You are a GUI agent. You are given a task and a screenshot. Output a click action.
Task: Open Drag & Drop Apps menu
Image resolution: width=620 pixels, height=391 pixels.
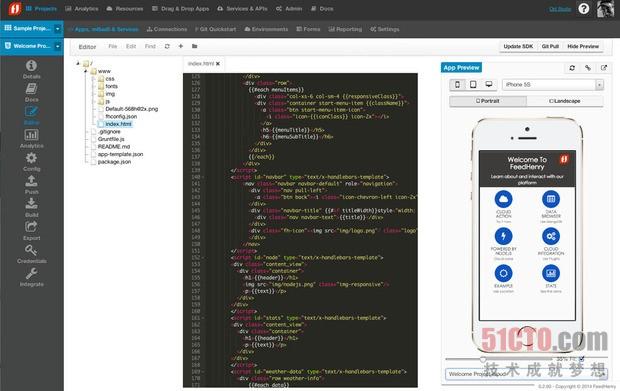click(x=181, y=8)
